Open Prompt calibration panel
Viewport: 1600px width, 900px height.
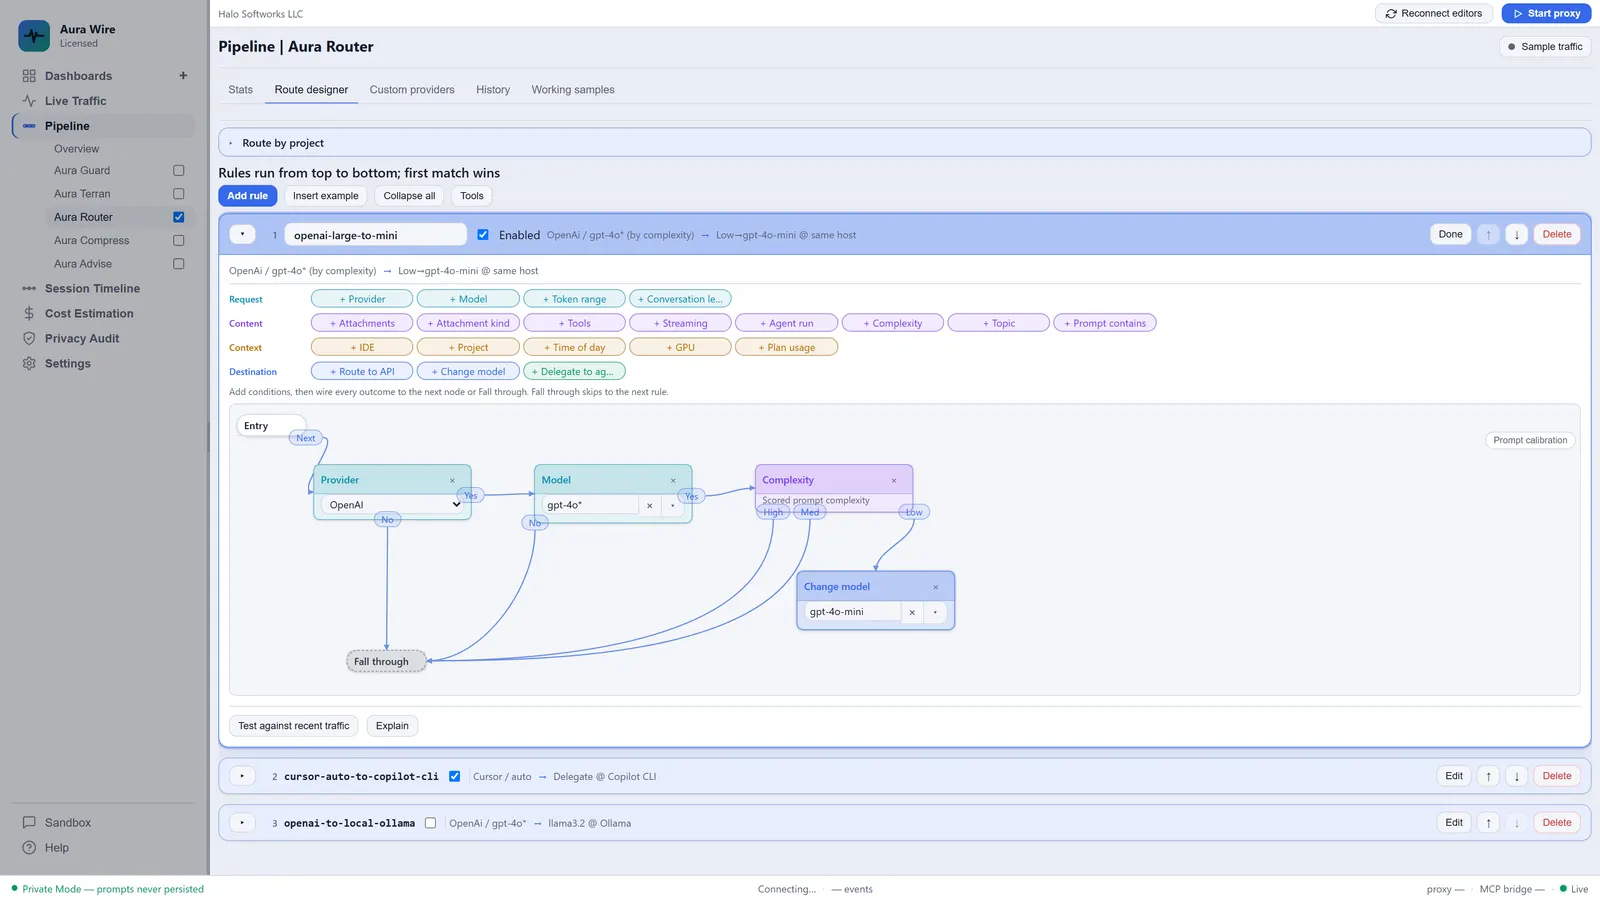[x=1530, y=441]
